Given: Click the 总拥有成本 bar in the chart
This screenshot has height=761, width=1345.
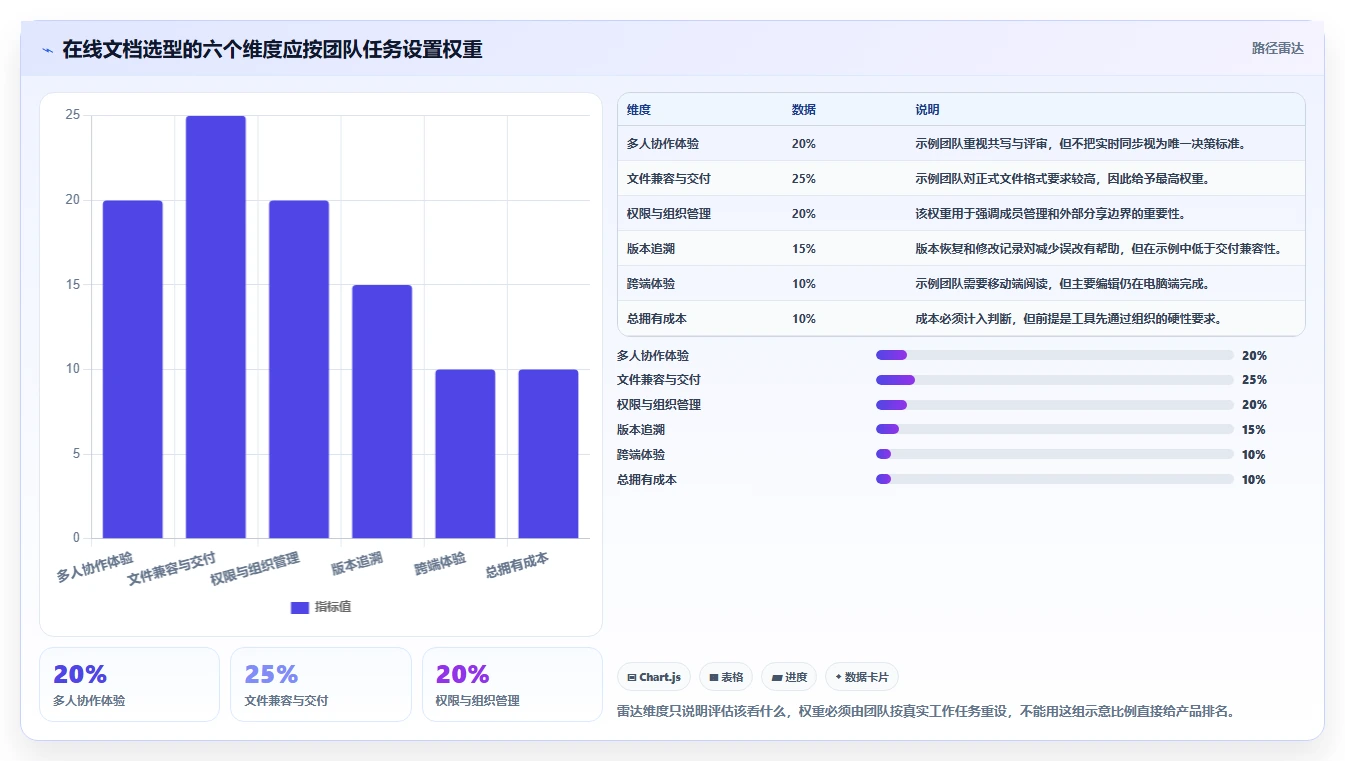Looking at the screenshot, I should [547, 454].
